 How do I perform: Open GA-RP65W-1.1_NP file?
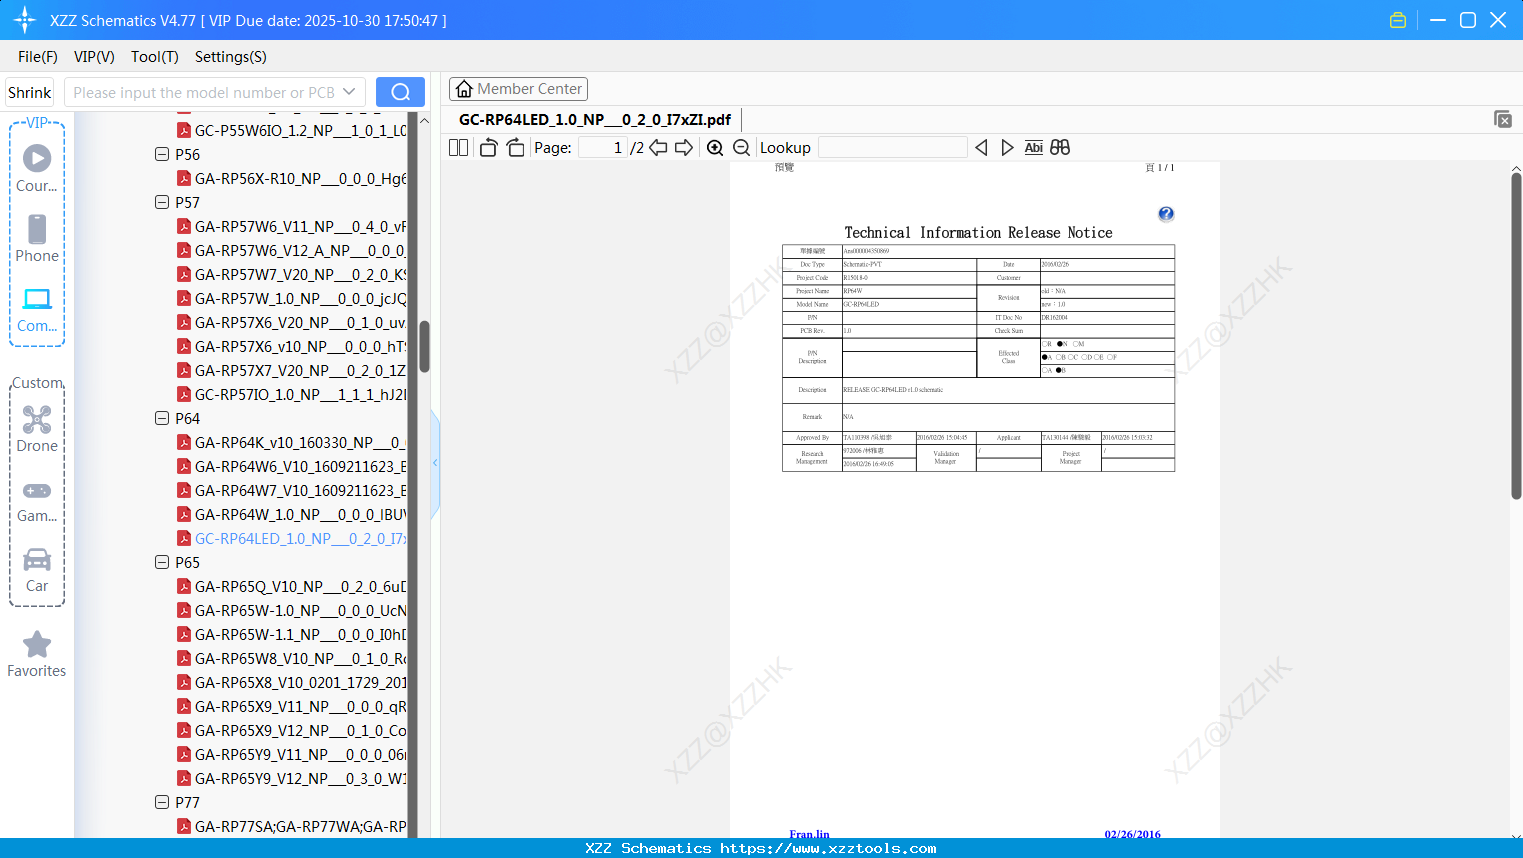292,634
